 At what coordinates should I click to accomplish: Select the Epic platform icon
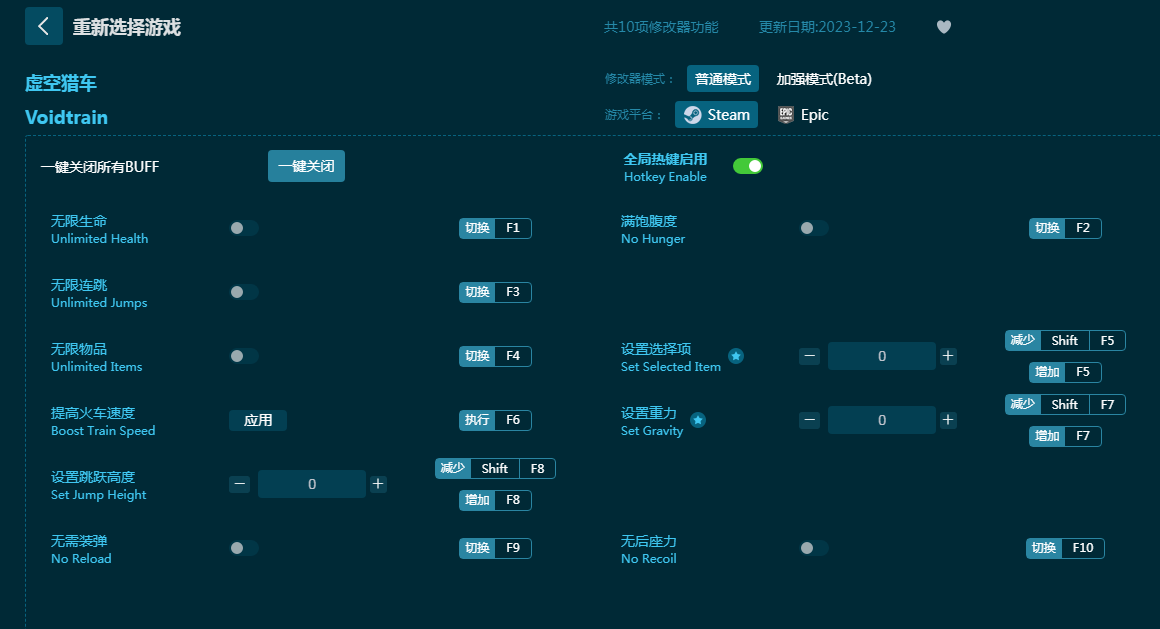pyautogui.click(x=787, y=115)
